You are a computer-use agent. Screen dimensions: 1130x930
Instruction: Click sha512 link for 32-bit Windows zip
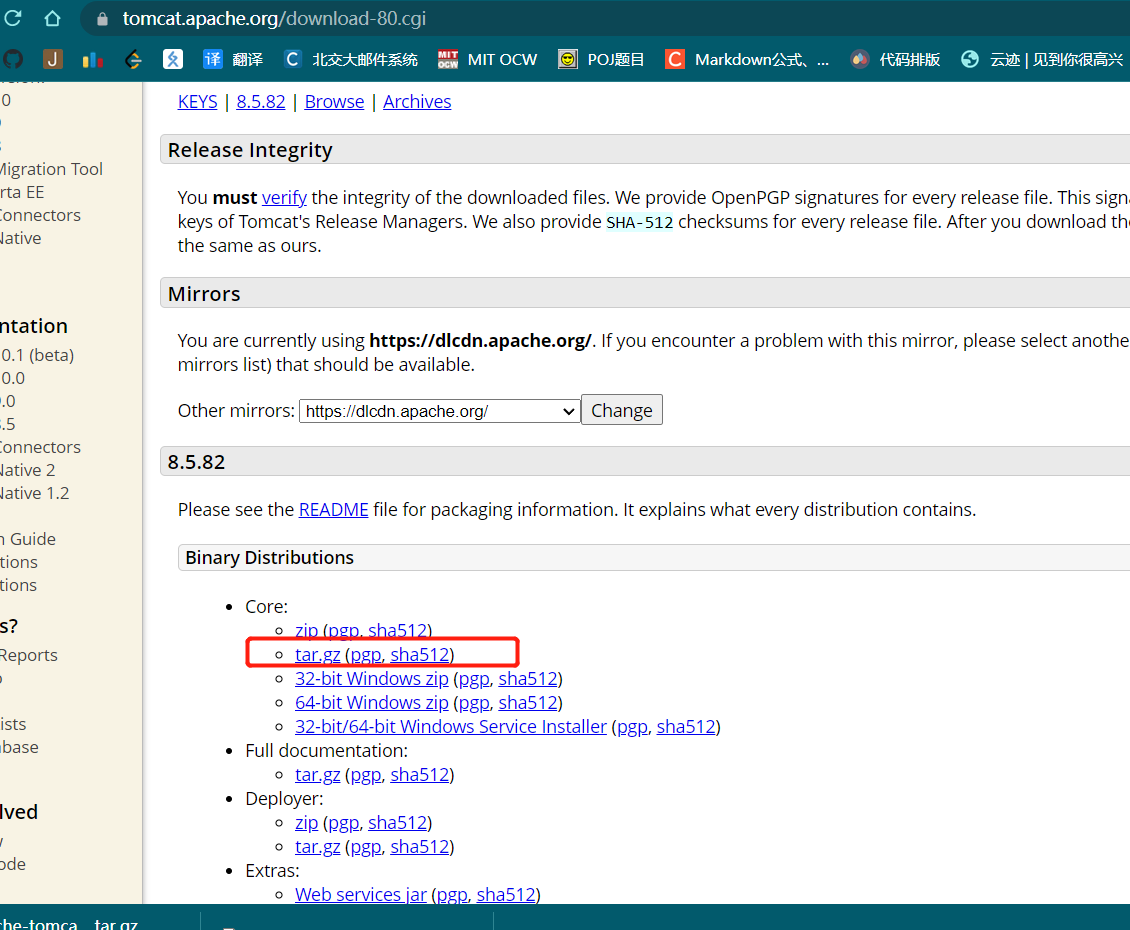coord(528,678)
